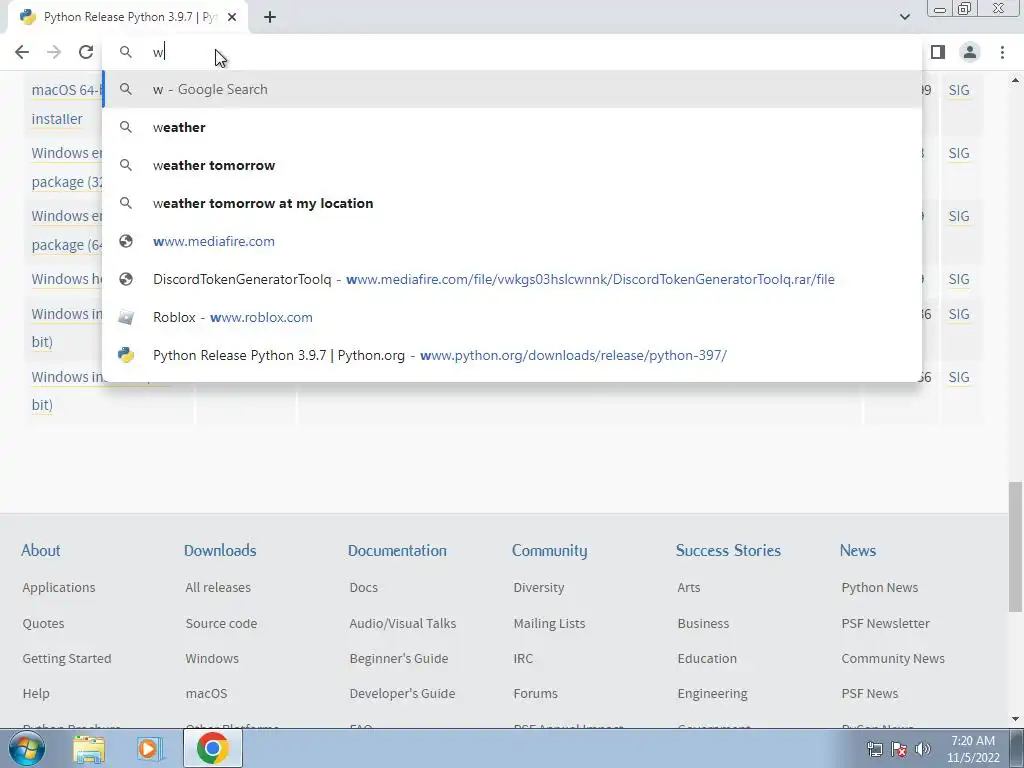Open the Community News link
Screen dimensions: 1024x768
pos(893,659)
